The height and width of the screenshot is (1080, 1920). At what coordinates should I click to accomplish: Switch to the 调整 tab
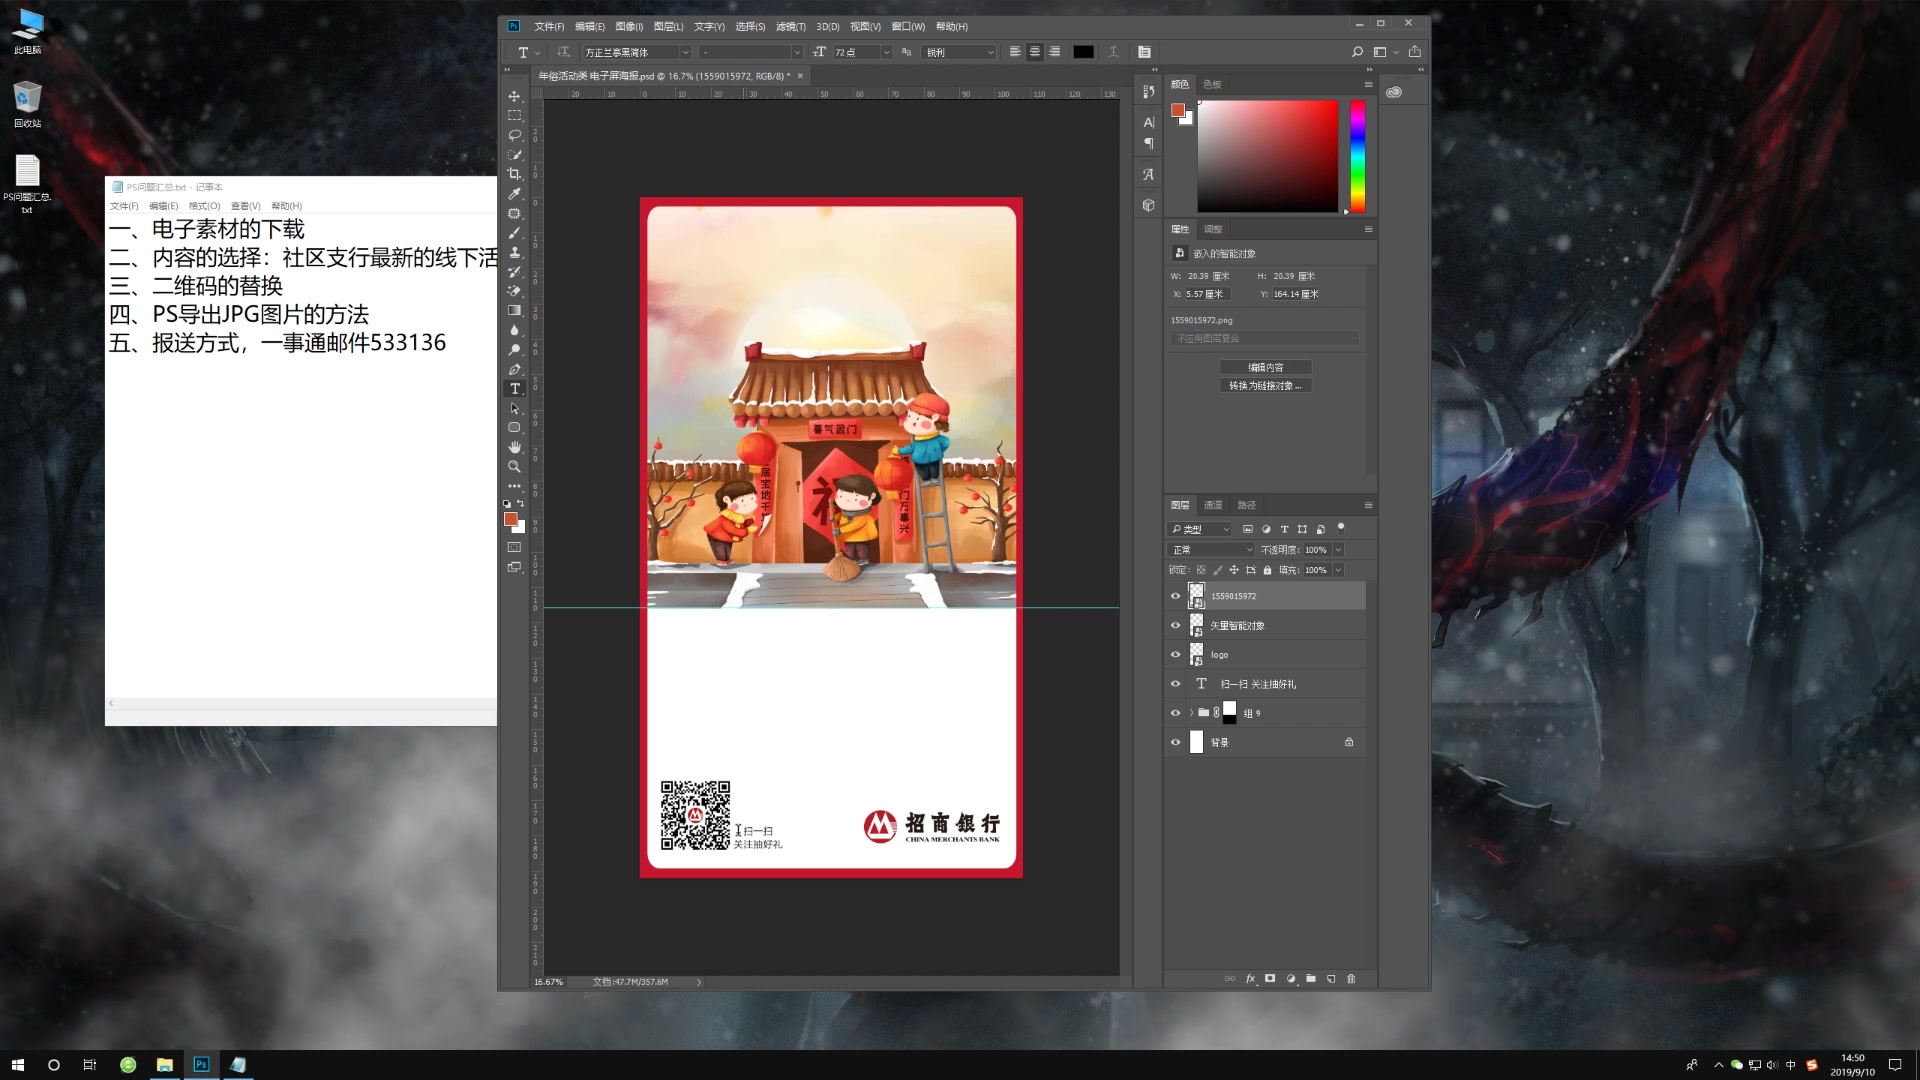tap(1213, 229)
